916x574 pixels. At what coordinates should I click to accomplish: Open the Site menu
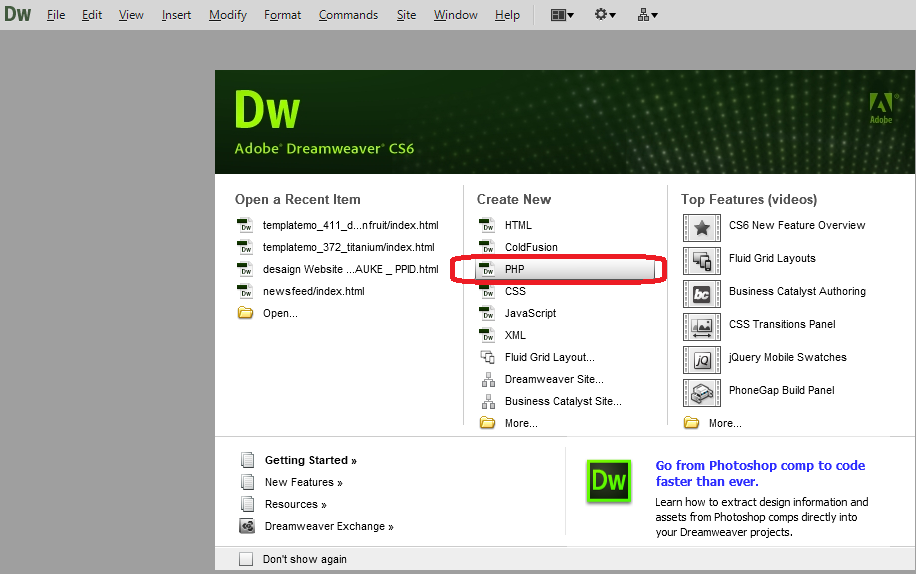pos(406,15)
